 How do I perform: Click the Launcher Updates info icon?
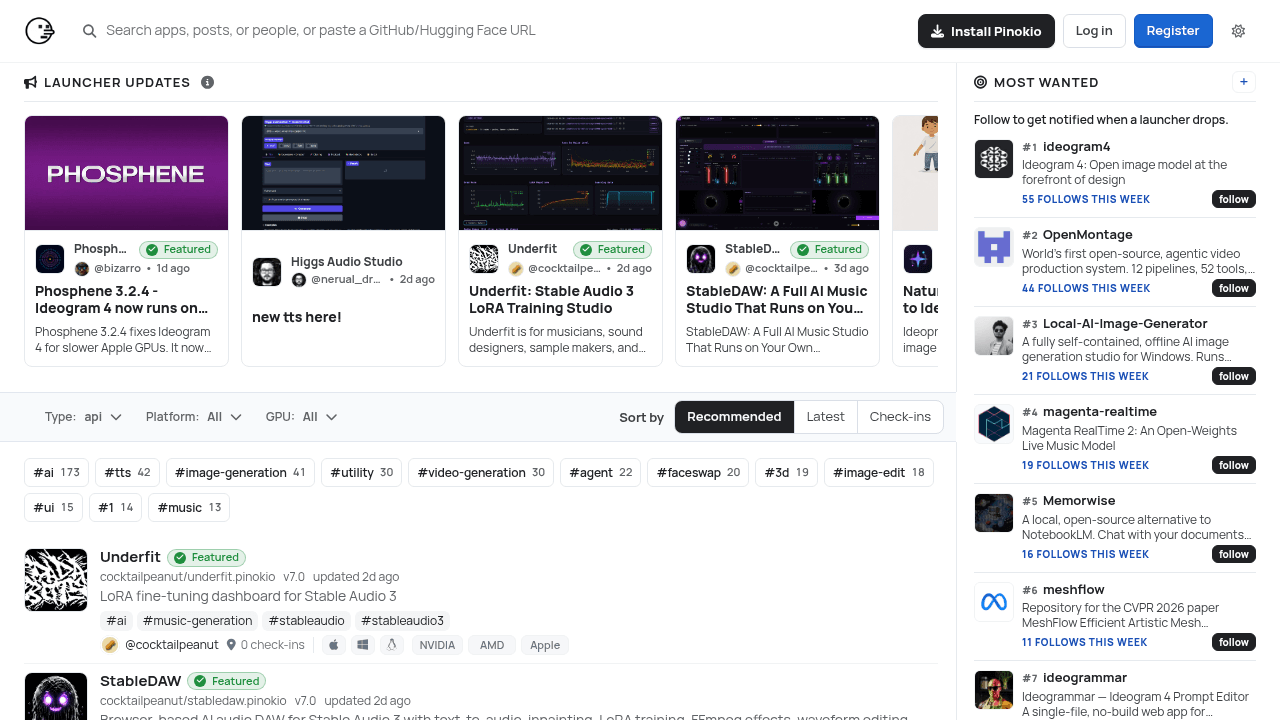point(208,82)
